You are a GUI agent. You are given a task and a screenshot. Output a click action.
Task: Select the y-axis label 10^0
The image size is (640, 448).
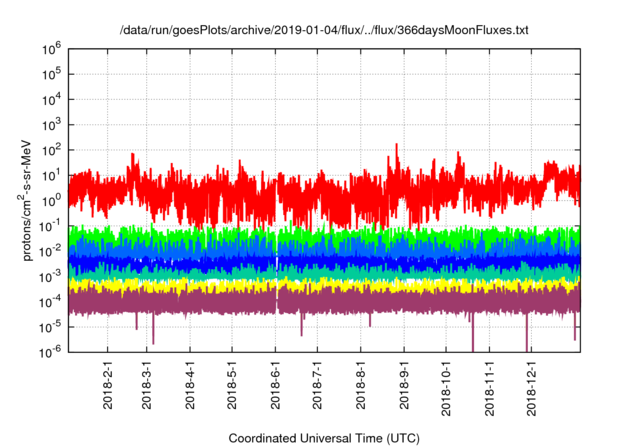click(52, 201)
